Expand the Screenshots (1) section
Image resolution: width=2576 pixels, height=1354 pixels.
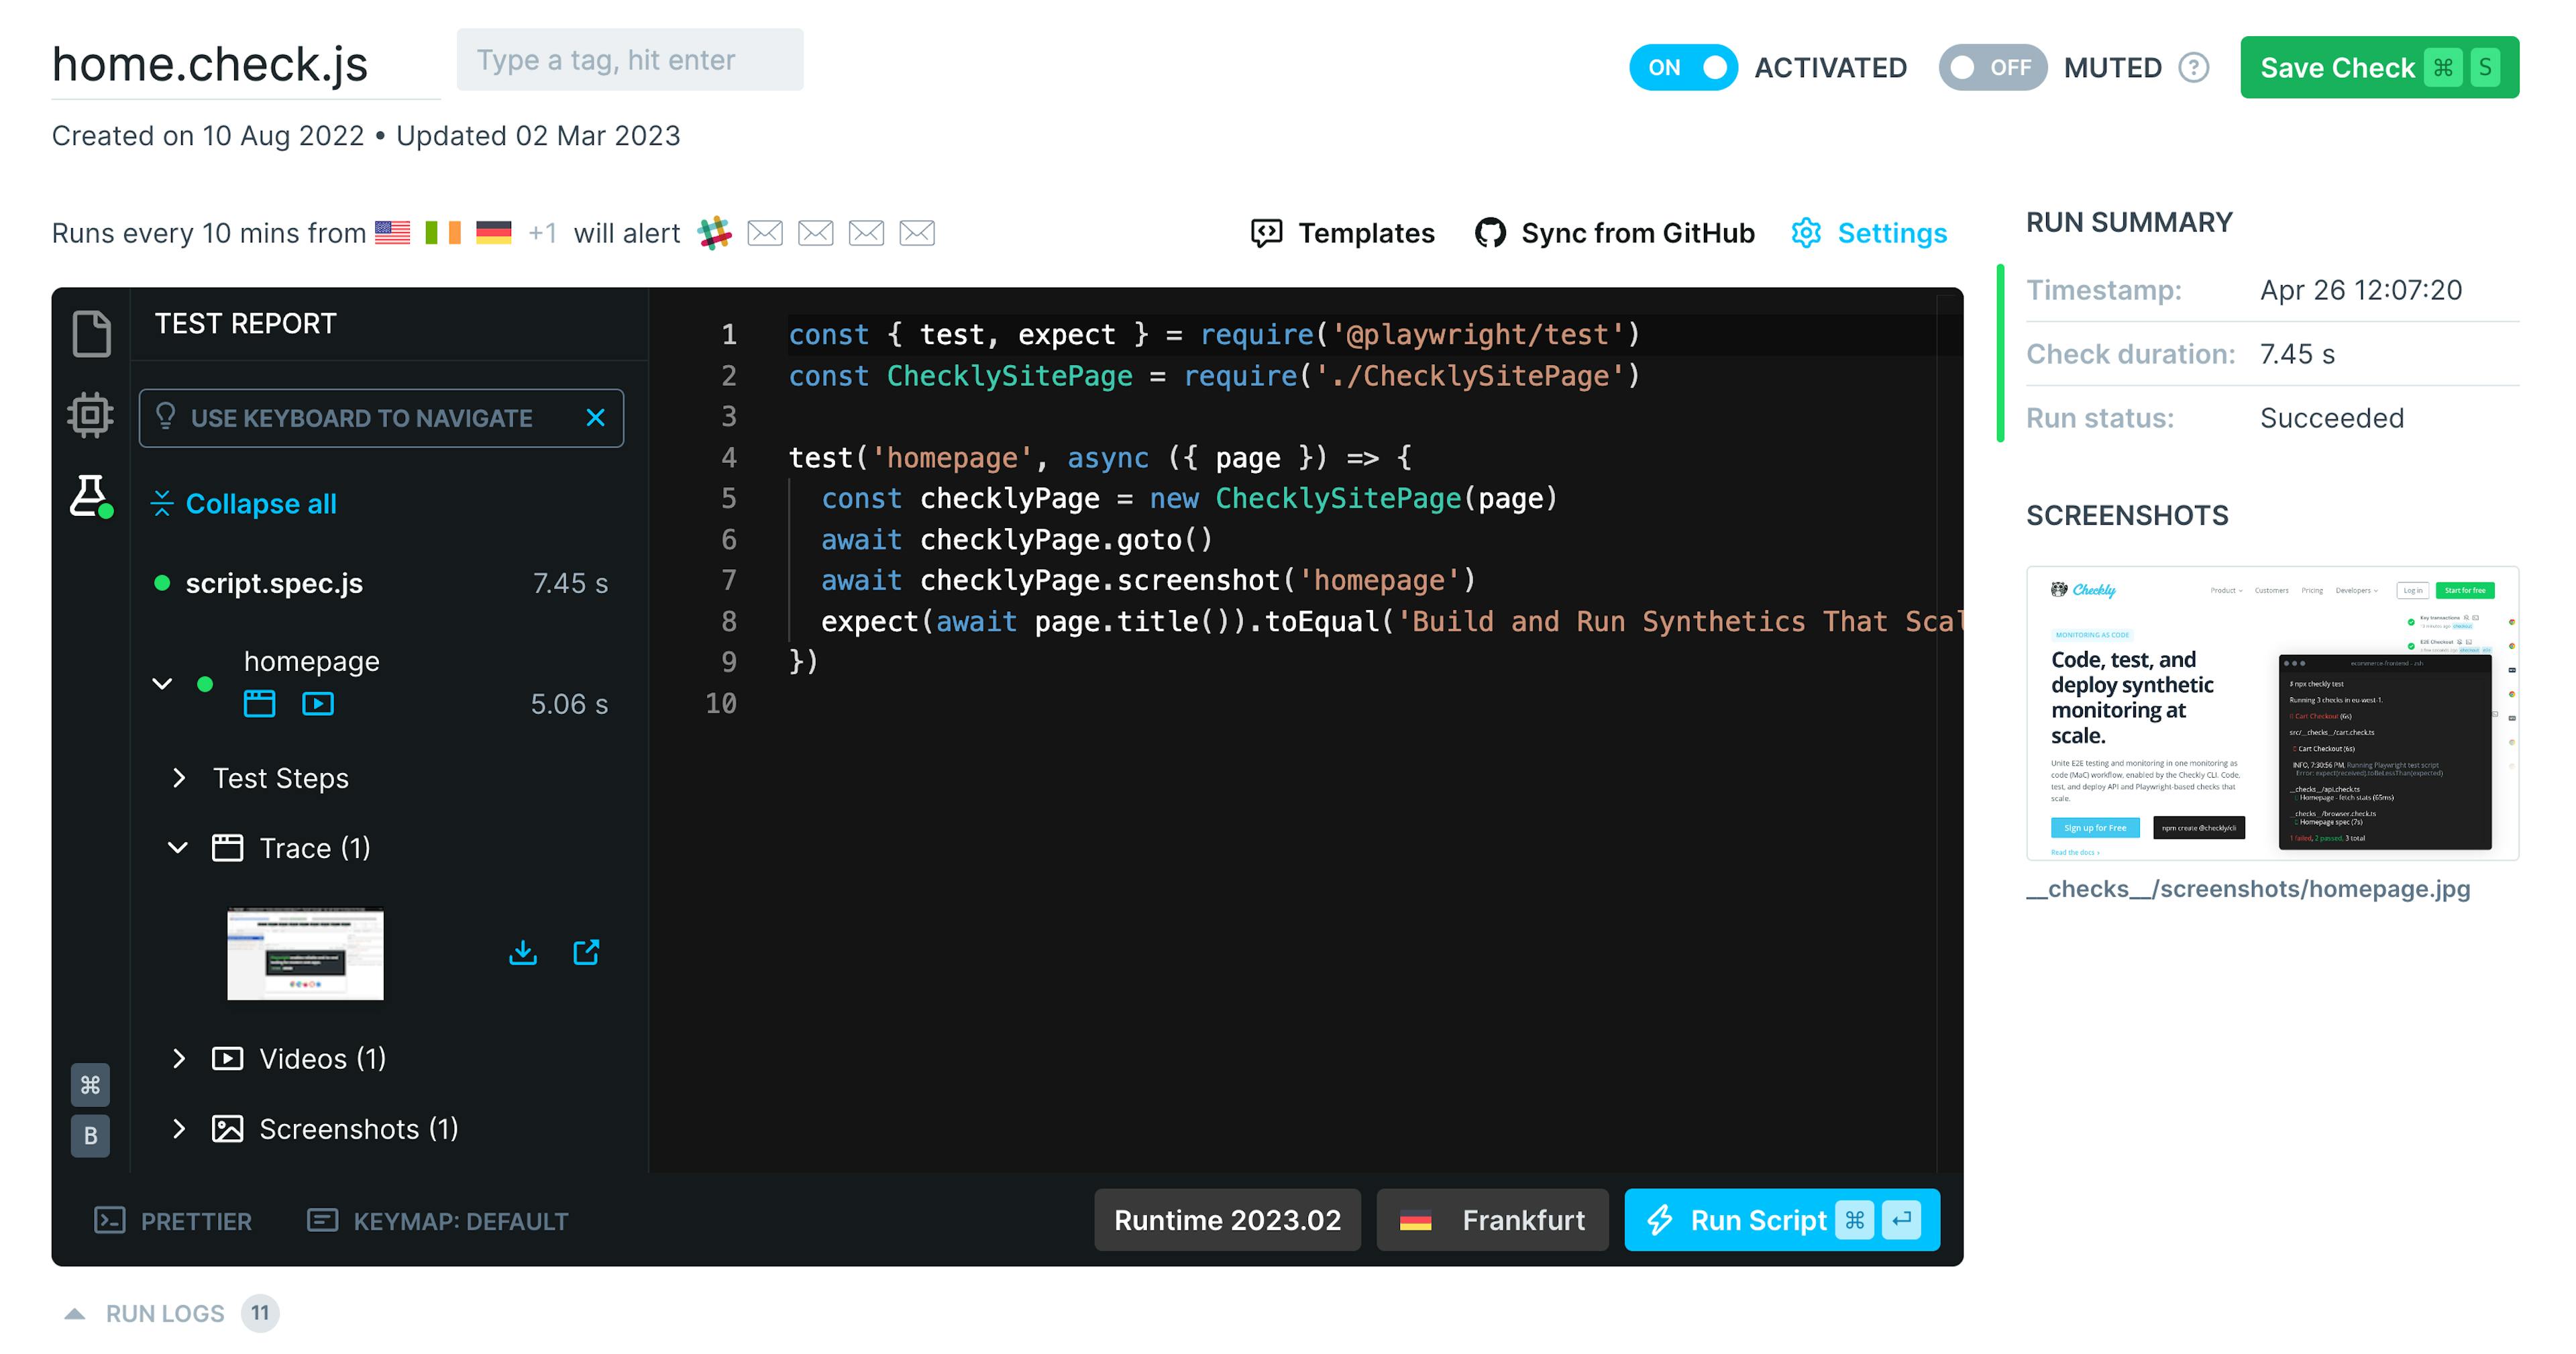(179, 1128)
